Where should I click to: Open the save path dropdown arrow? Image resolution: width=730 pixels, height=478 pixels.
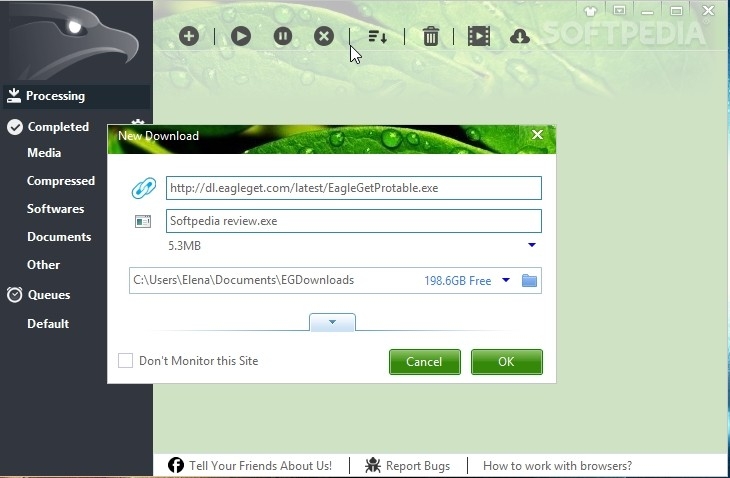(506, 280)
